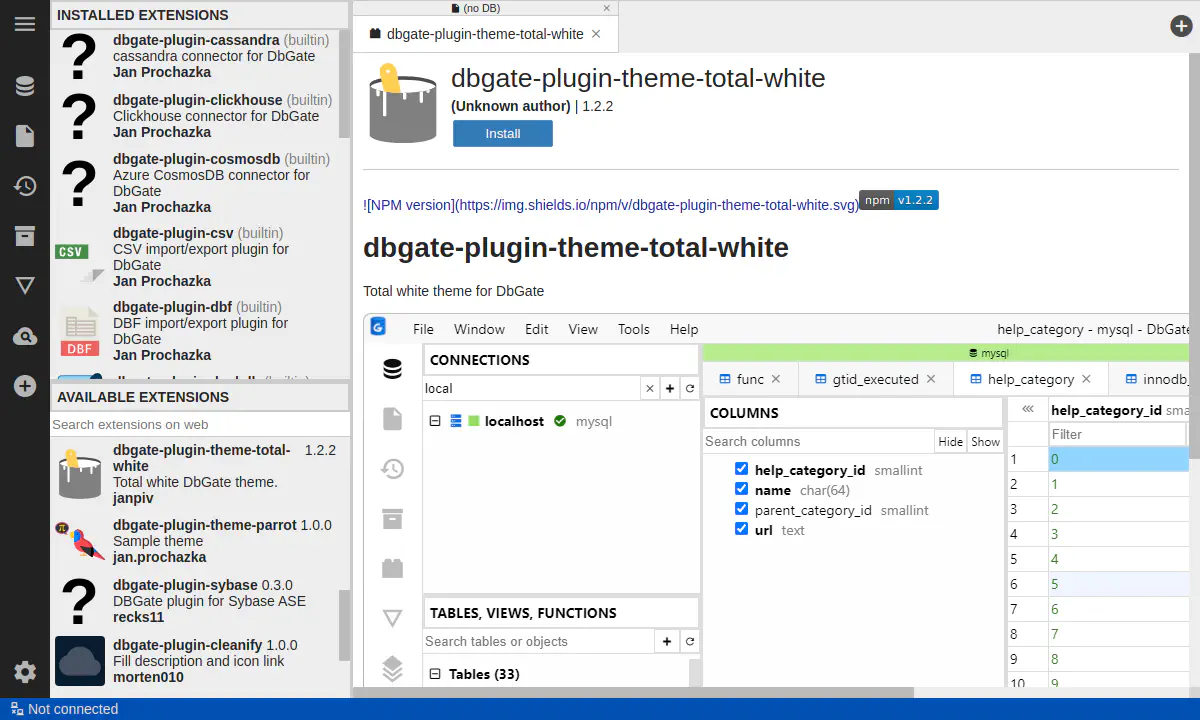The image size is (1200, 720).
Task: Open the NPM version shields.io link
Action: 610,205
